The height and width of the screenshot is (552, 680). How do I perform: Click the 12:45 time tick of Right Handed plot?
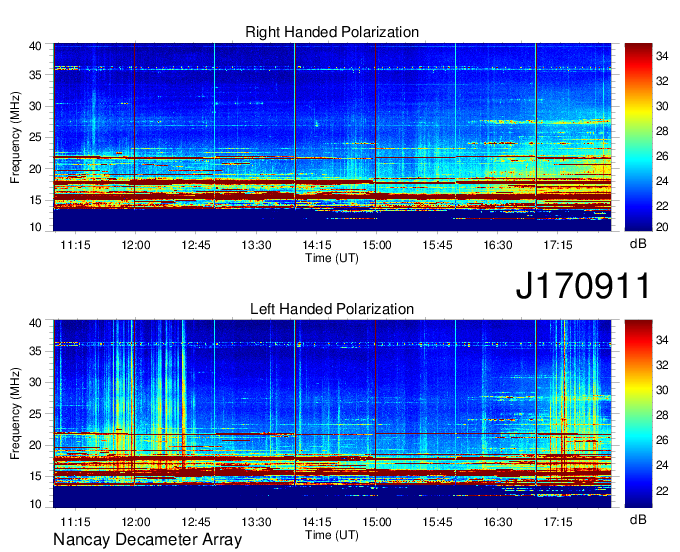196,245
